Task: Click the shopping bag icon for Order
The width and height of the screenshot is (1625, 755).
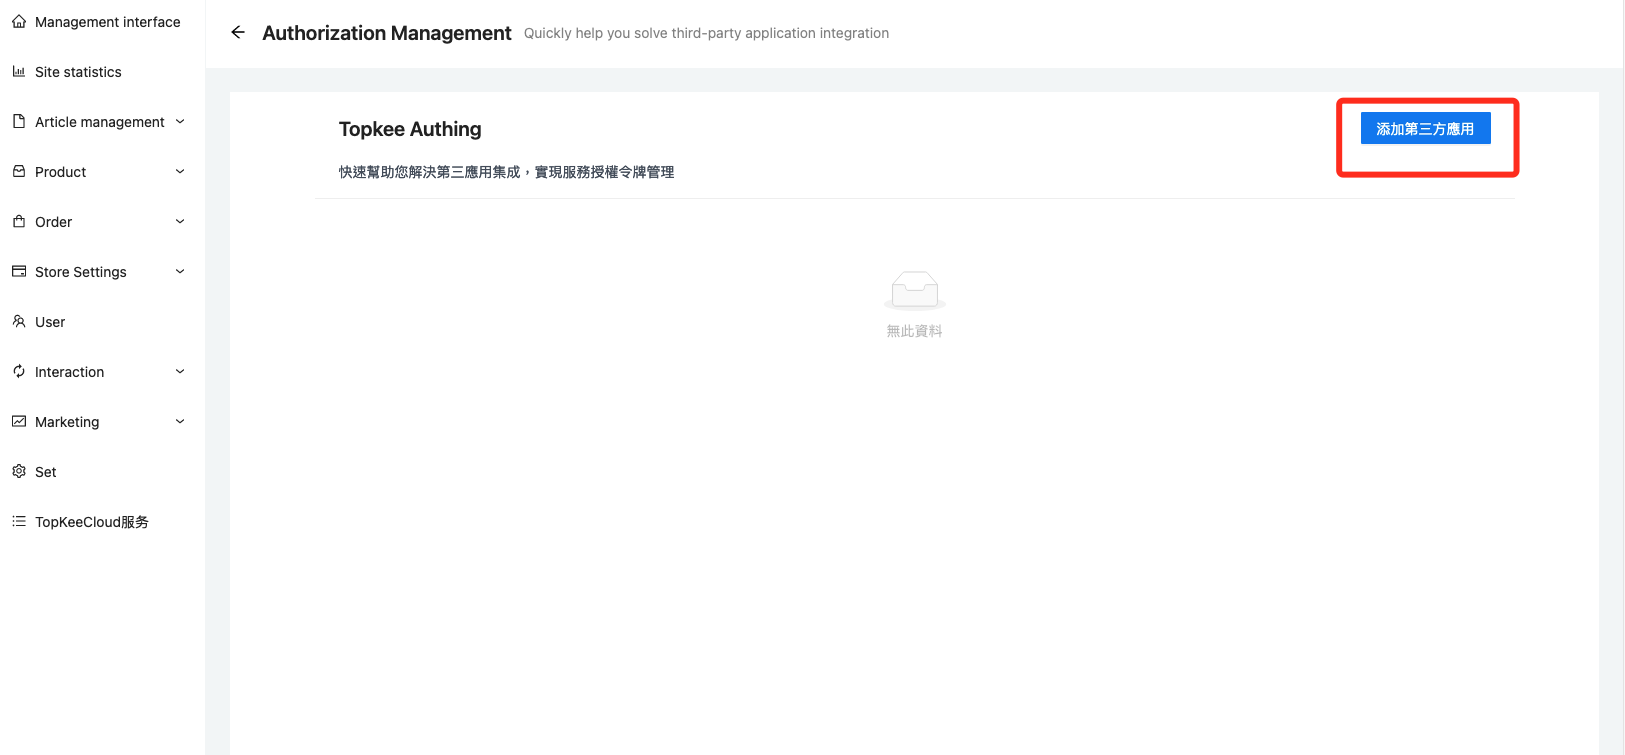Action: tap(19, 221)
